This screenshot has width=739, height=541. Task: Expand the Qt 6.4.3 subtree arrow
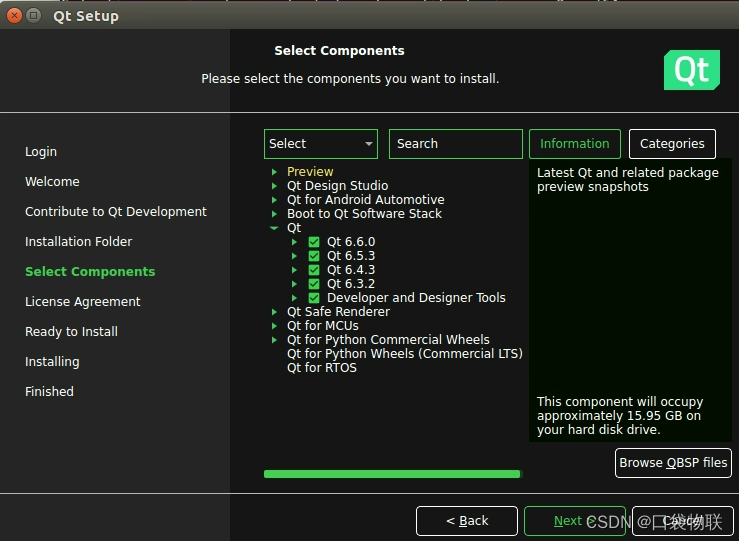pos(294,270)
